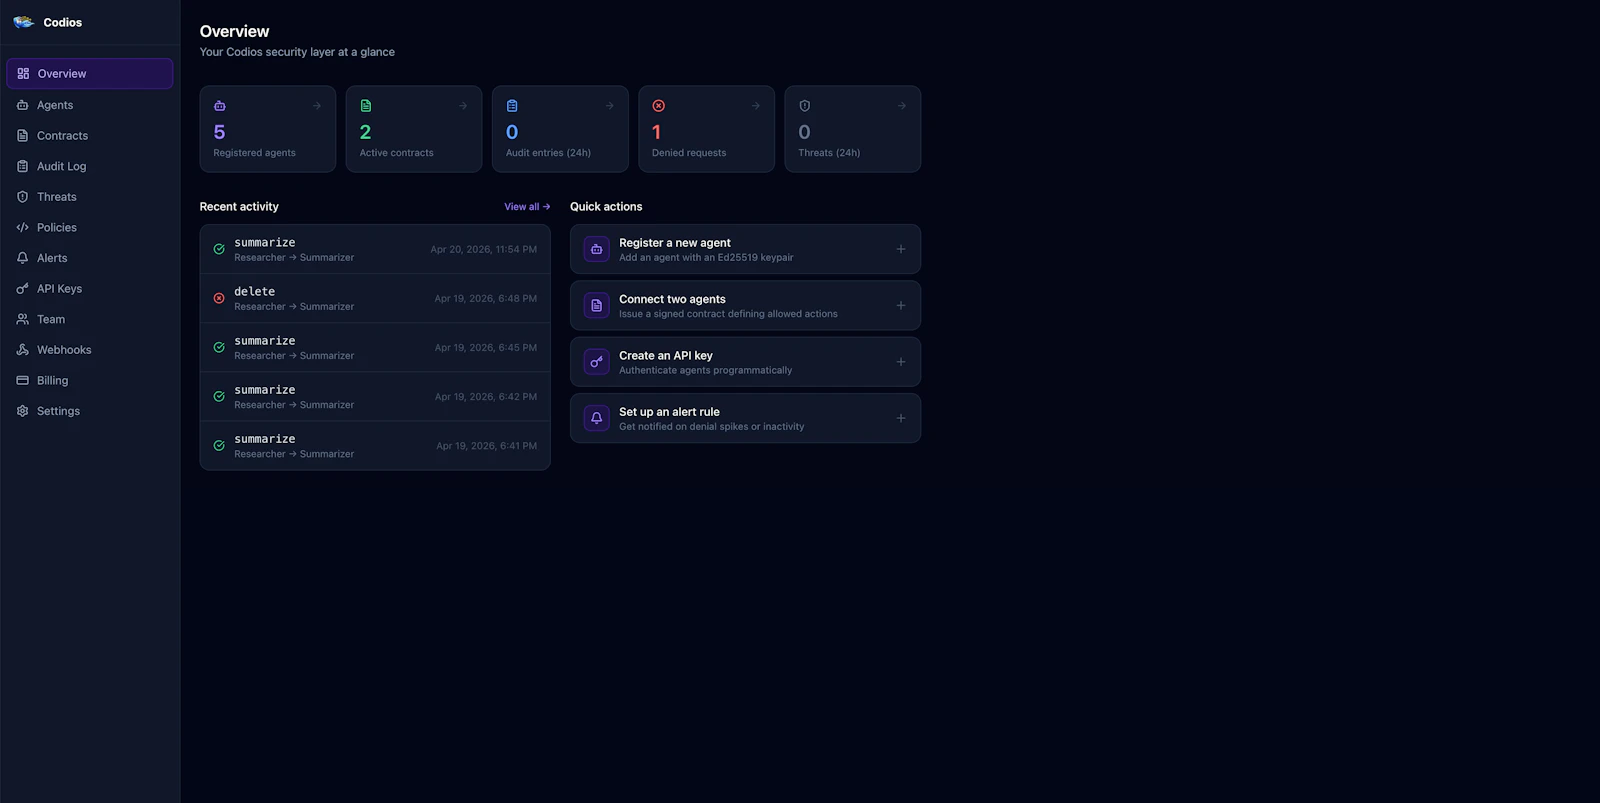Open the Registered agents stat card
The height and width of the screenshot is (803, 1600).
click(x=268, y=129)
